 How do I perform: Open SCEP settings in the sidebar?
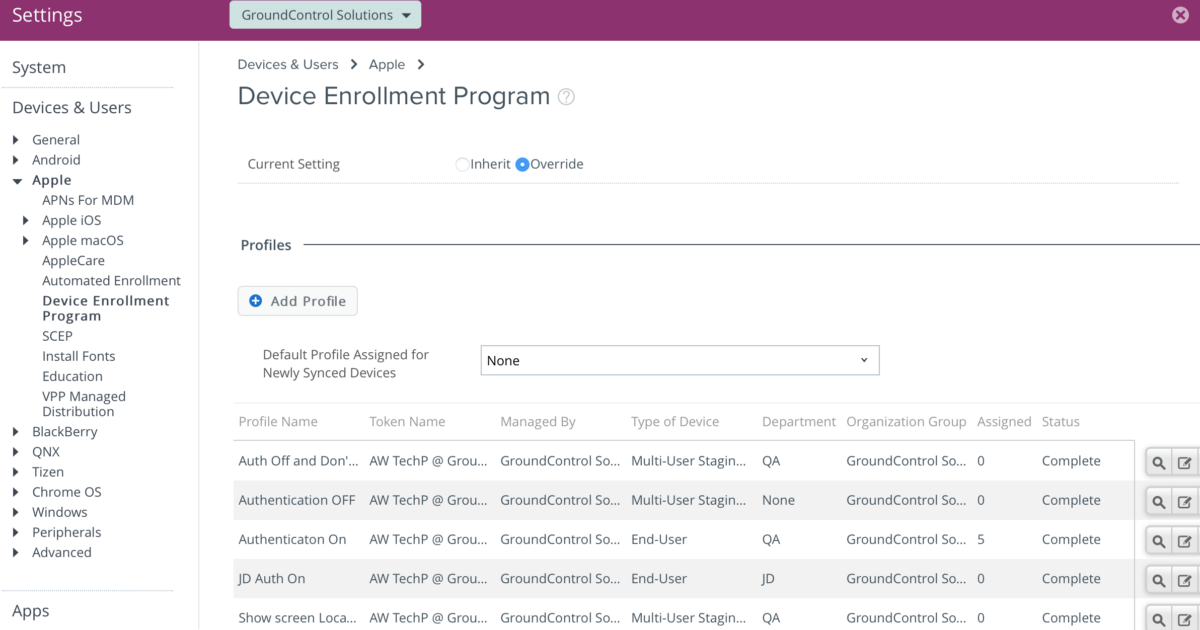pos(57,336)
